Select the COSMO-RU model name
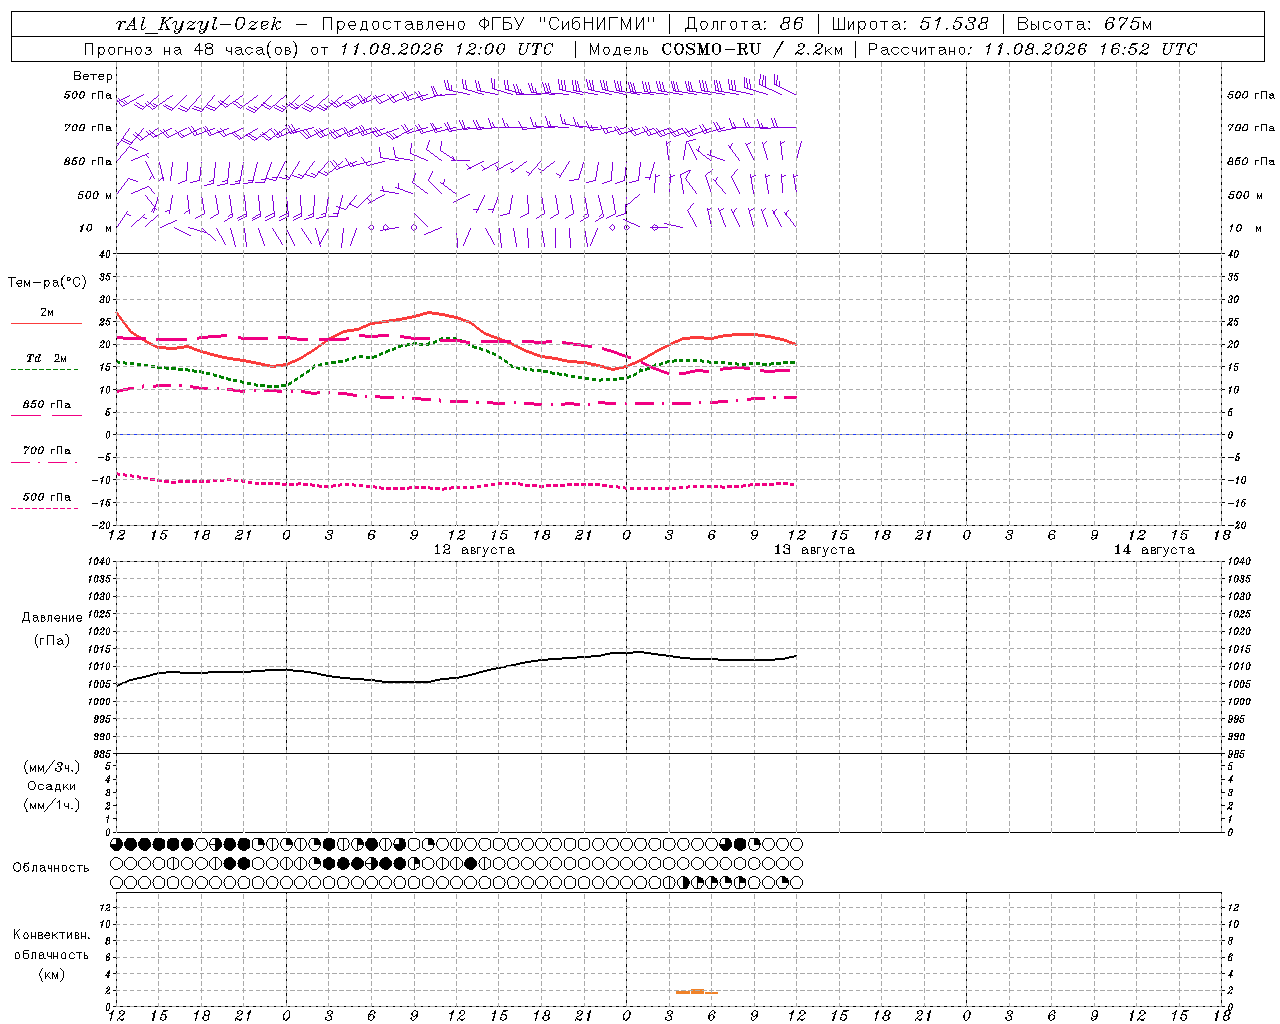Image resolution: width=1280 pixels, height=1024 pixels. point(712,49)
